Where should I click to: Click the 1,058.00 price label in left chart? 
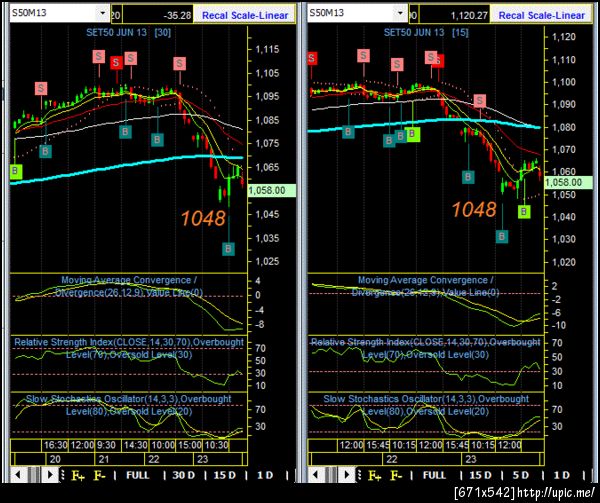coord(271,190)
